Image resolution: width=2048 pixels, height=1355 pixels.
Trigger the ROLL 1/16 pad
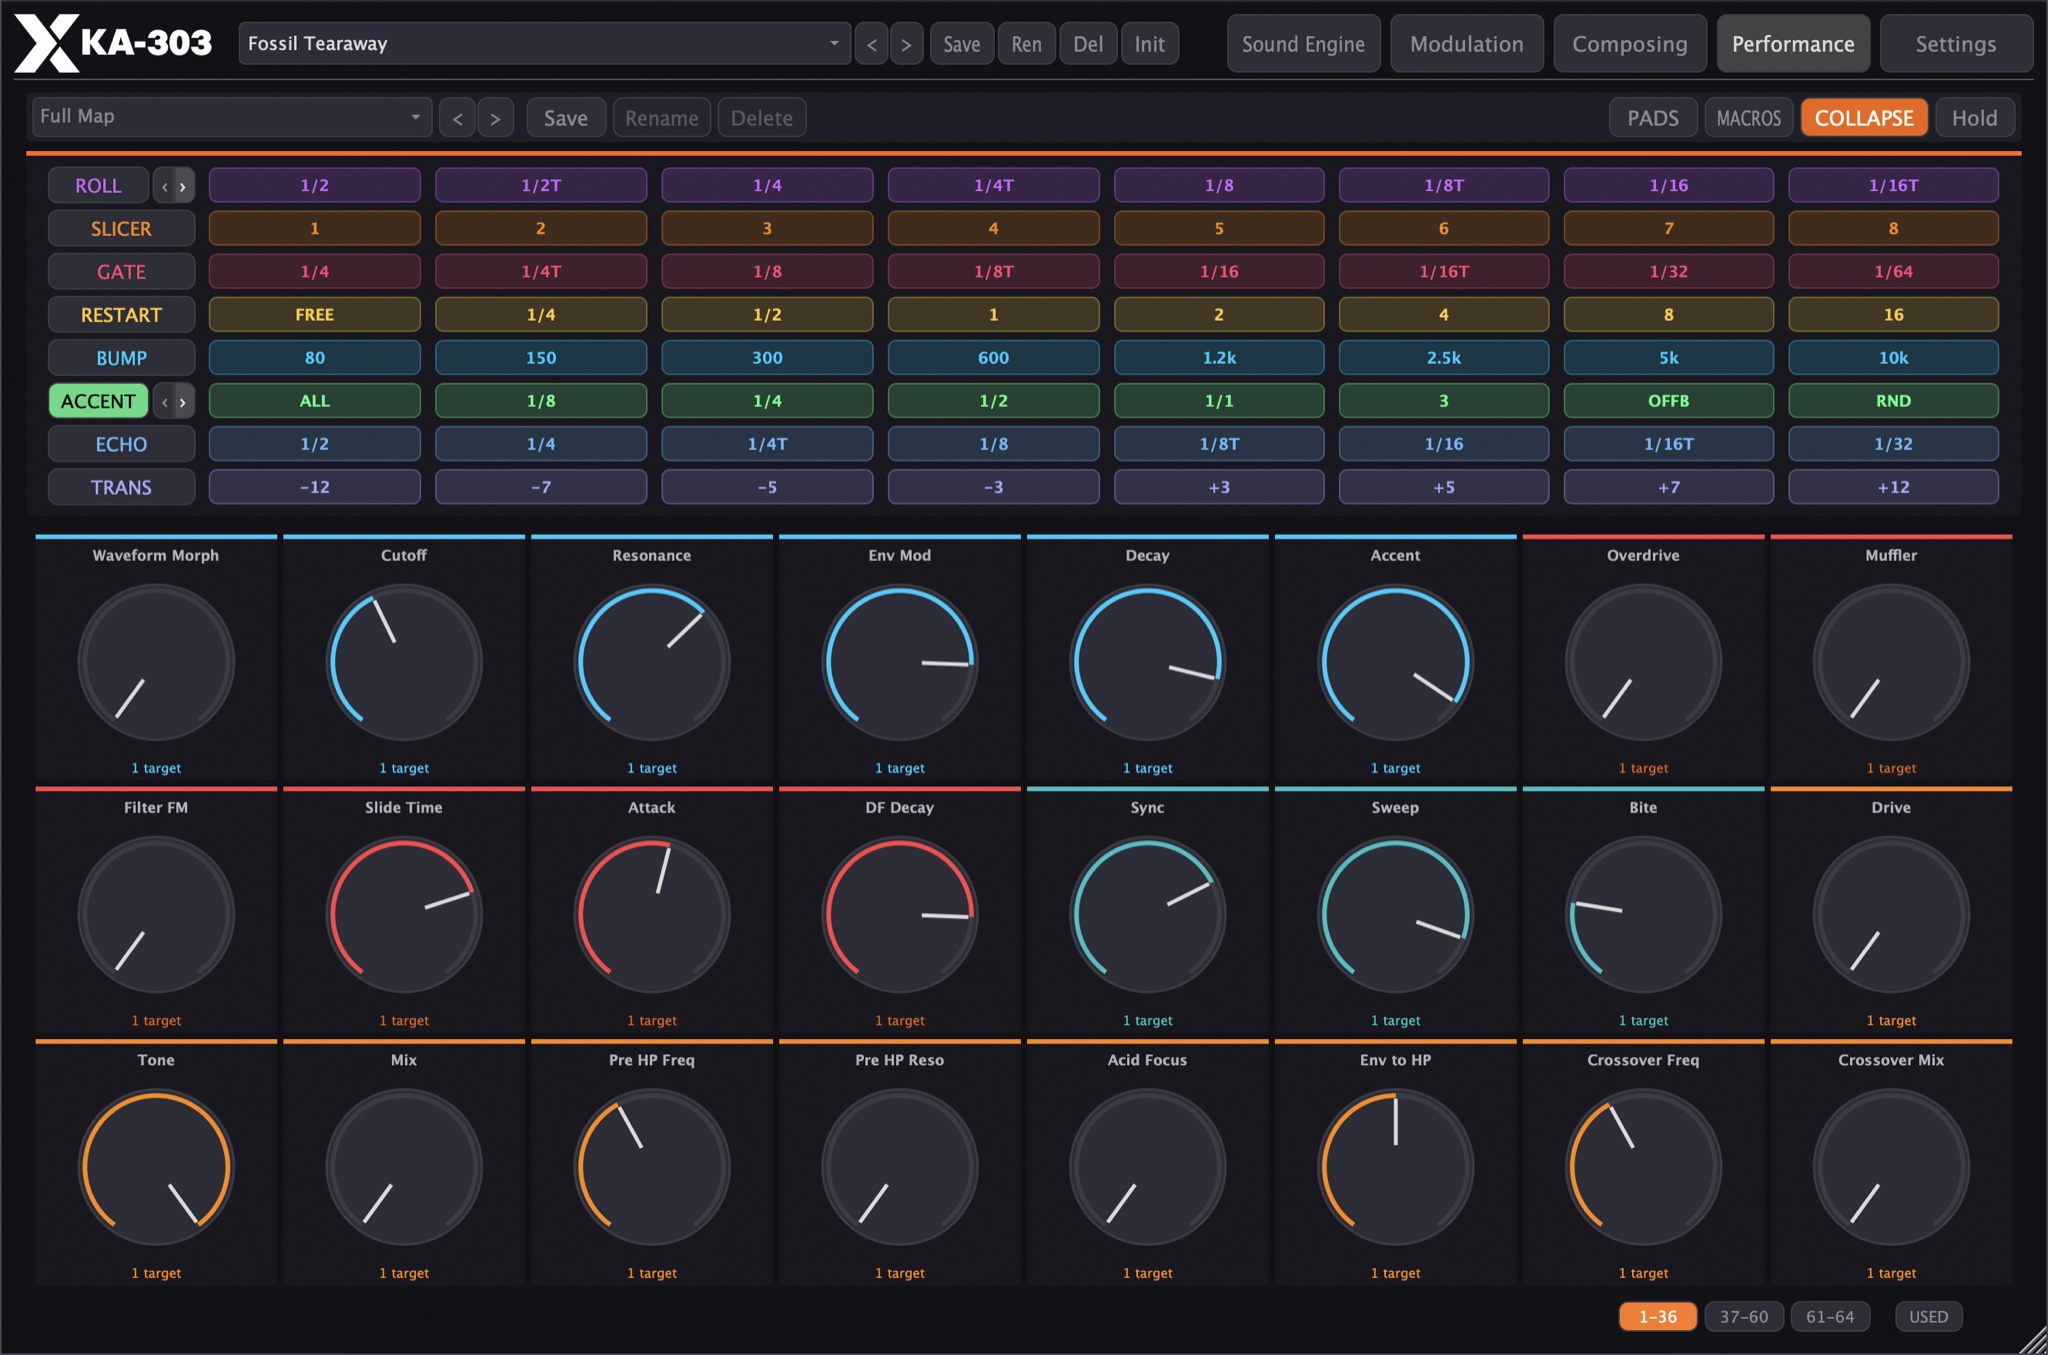coord(1668,185)
